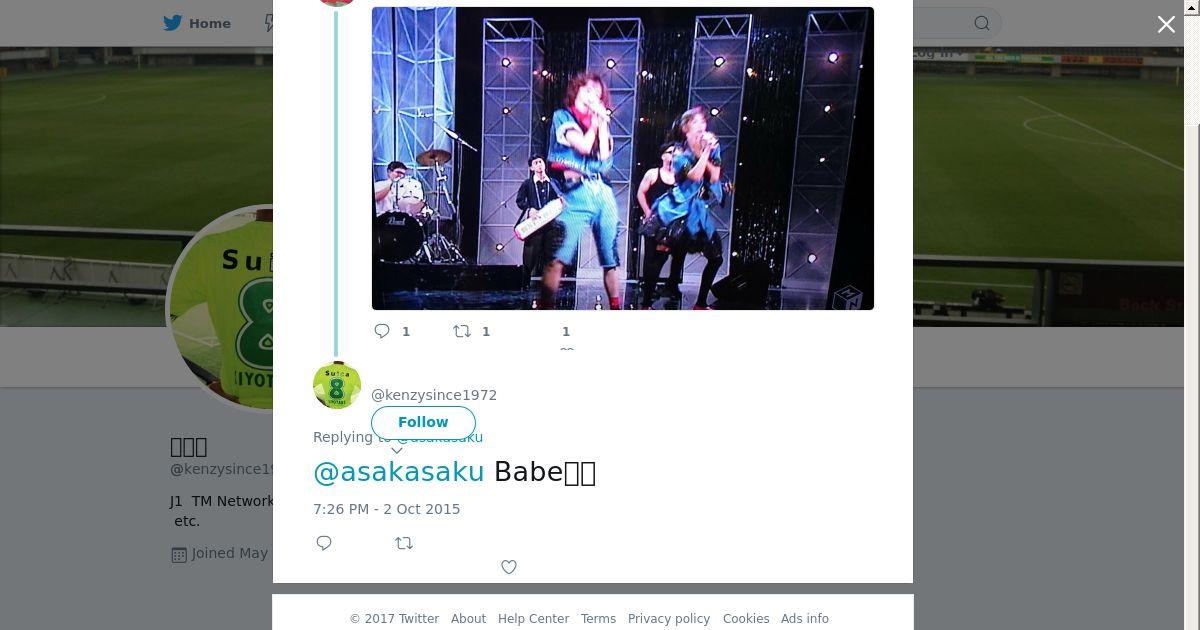Open the Cookies footer link

(746, 619)
